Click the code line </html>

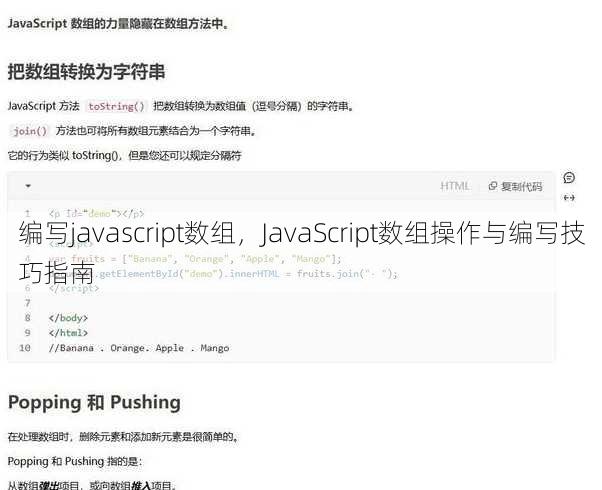tap(68, 333)
